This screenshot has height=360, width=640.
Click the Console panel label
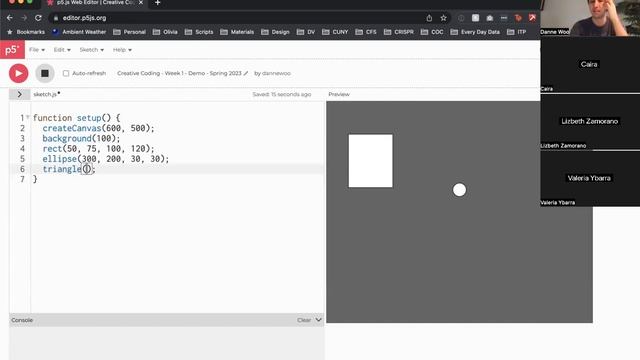(x=22, y=320)
